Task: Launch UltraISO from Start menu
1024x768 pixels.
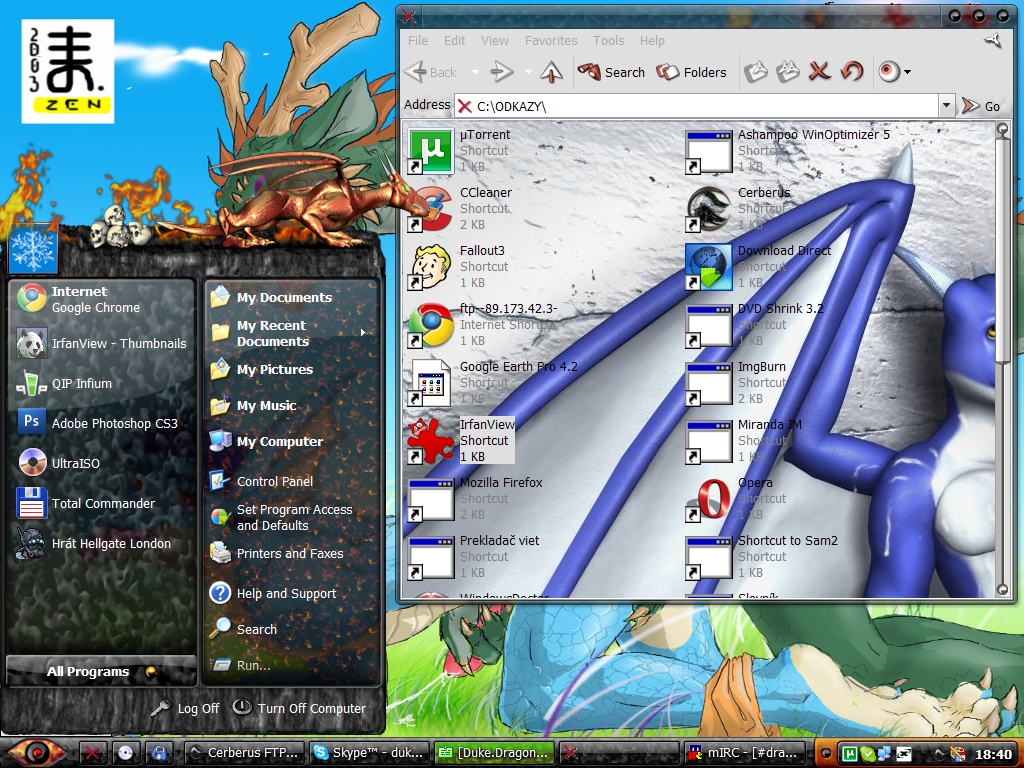Action: point(101,464)
